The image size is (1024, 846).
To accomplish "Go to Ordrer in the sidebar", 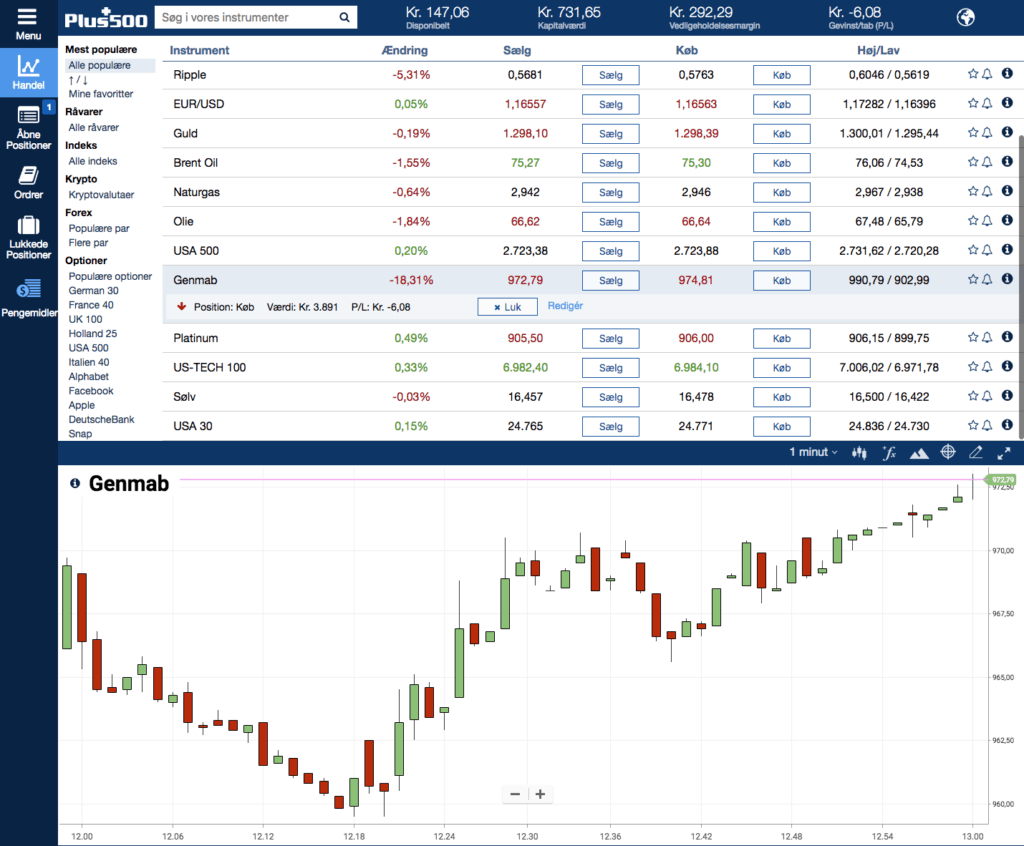I will click(x=29, y=182).
